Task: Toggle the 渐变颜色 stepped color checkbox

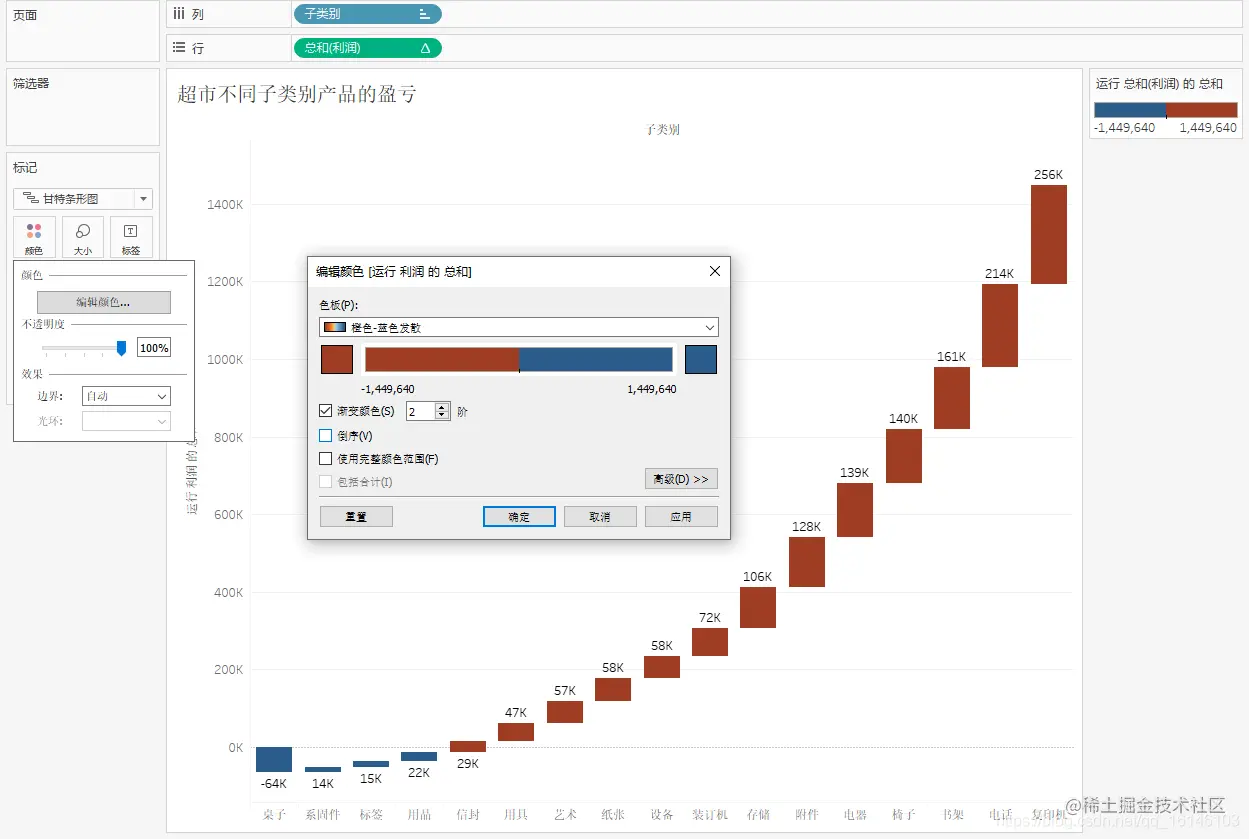Action: [325, 410]
